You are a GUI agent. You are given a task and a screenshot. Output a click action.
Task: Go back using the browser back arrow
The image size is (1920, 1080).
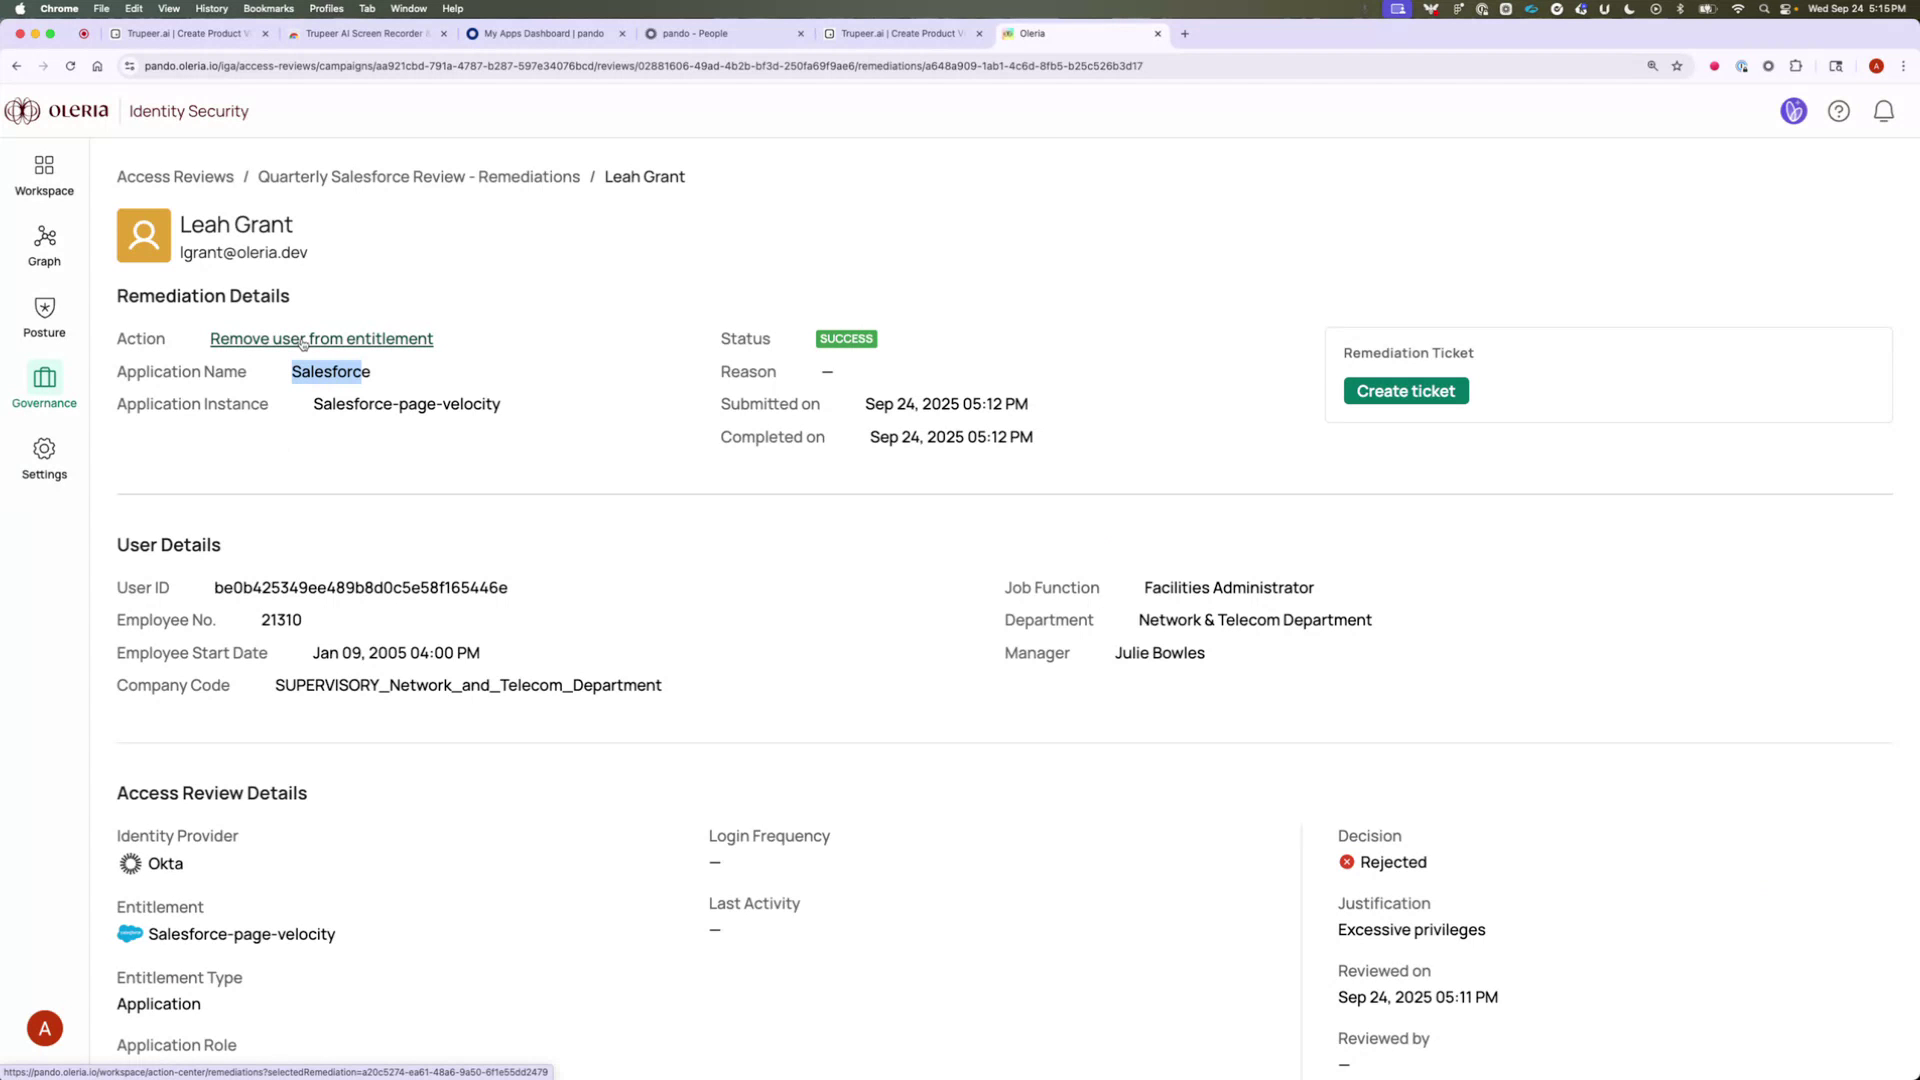(17, 66)
